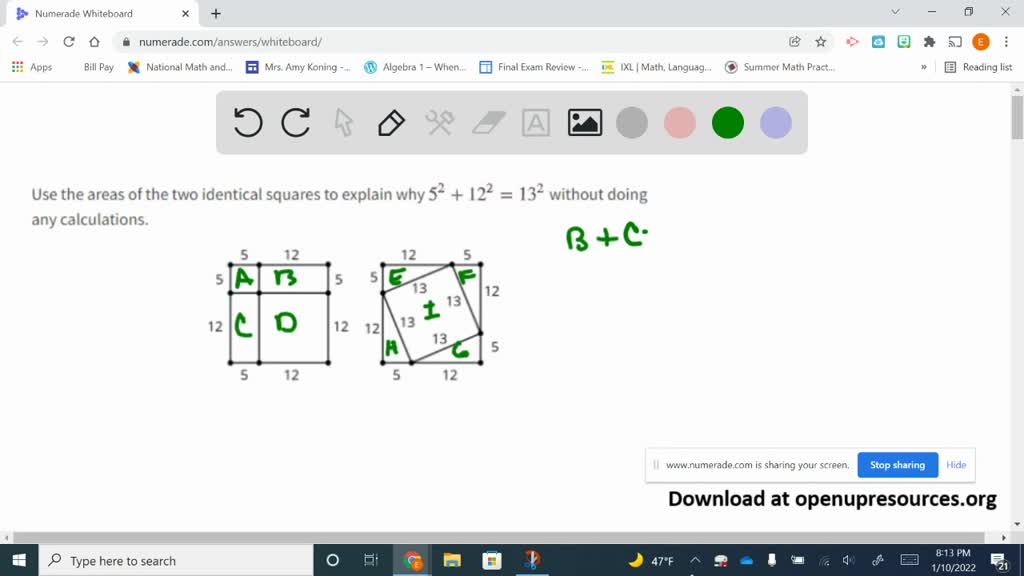Open the Insert Image tool

pos(584,122)
